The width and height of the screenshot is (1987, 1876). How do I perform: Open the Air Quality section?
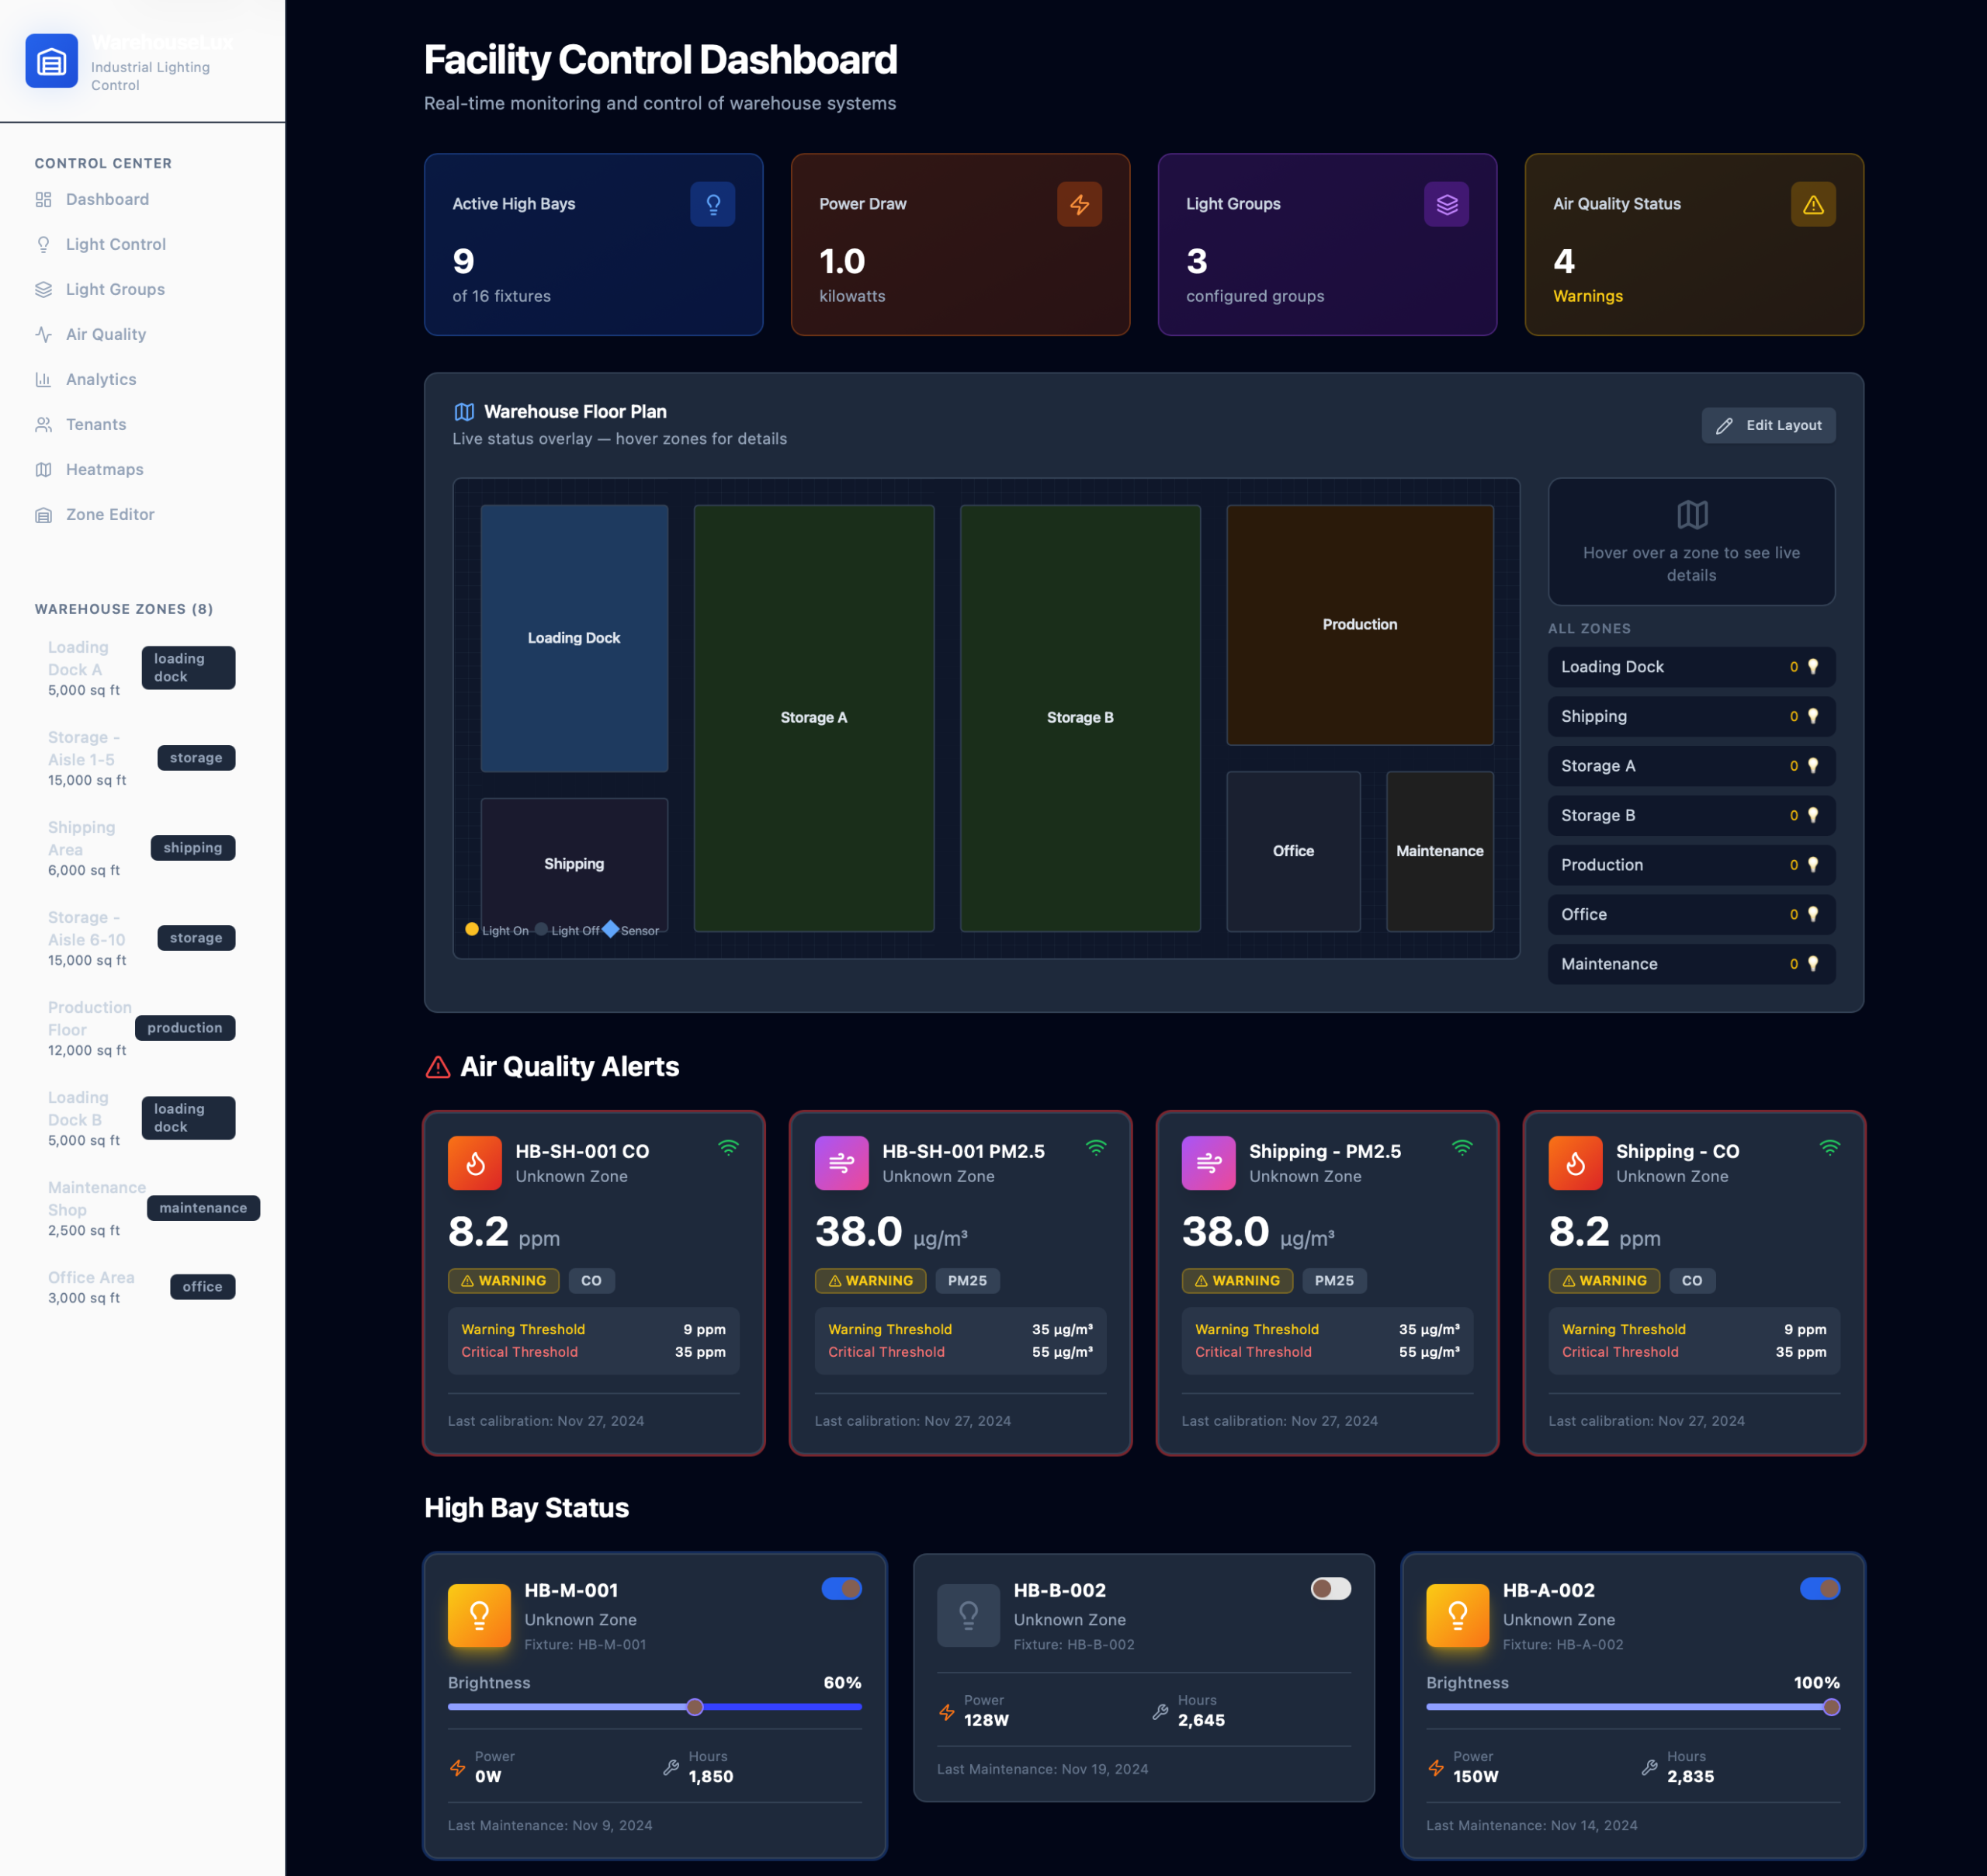142,335
